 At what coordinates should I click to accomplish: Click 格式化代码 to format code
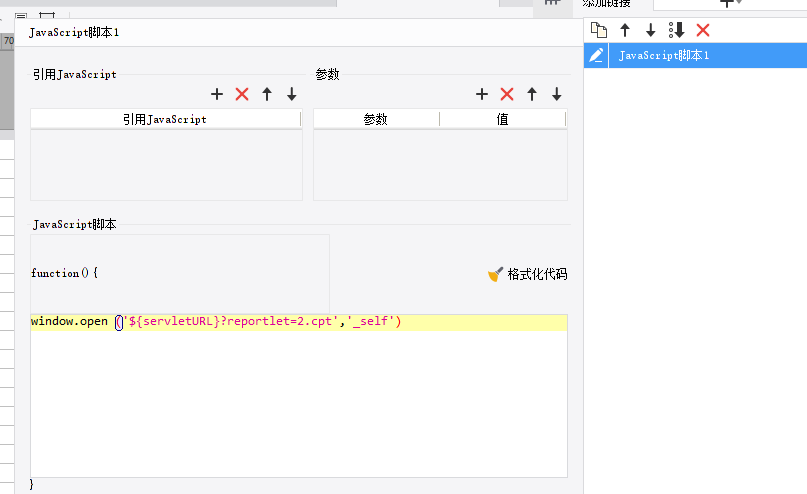point(528,274)
